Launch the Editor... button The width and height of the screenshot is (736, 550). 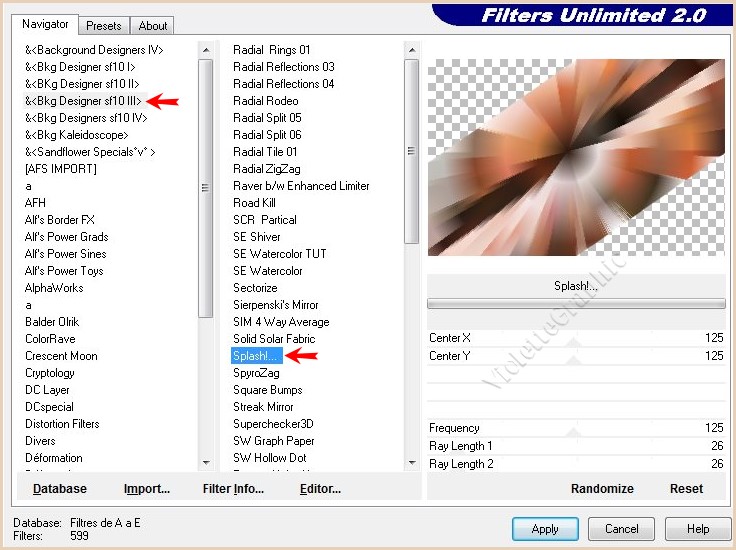point(320,489)
